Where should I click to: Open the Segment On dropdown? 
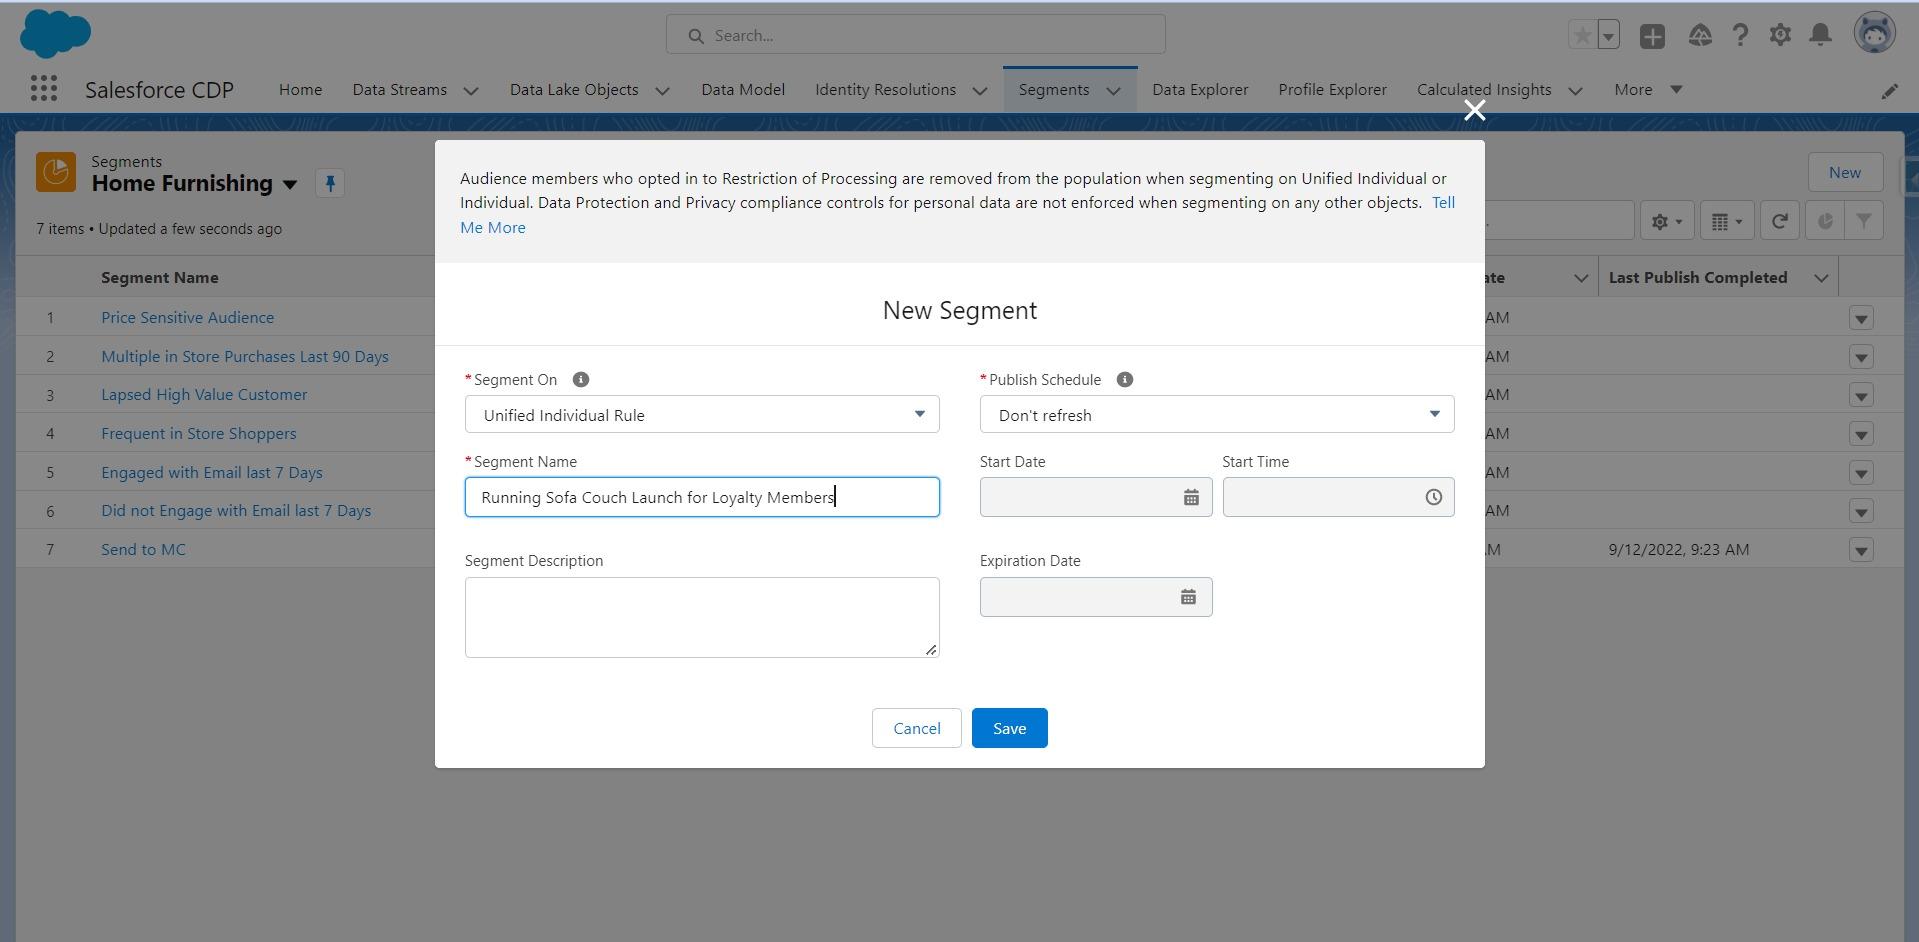pos(702,415)
